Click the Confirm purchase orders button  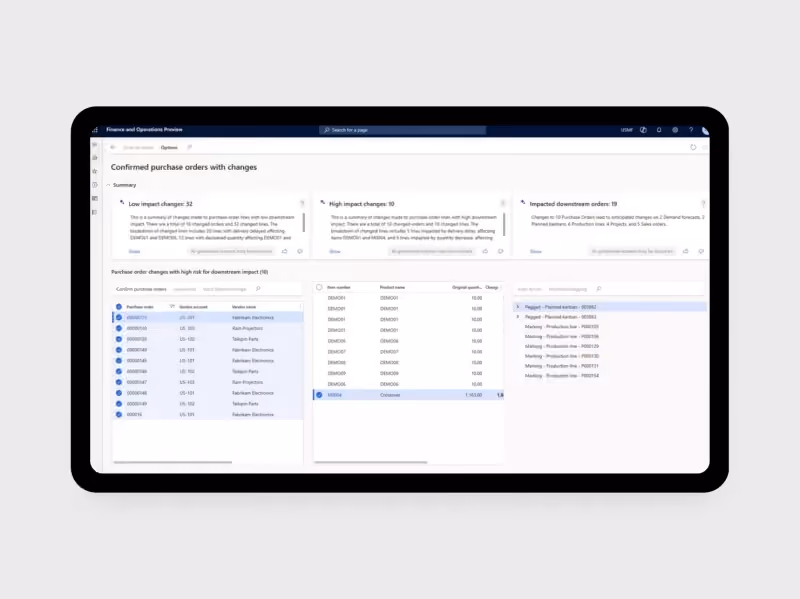141,289
